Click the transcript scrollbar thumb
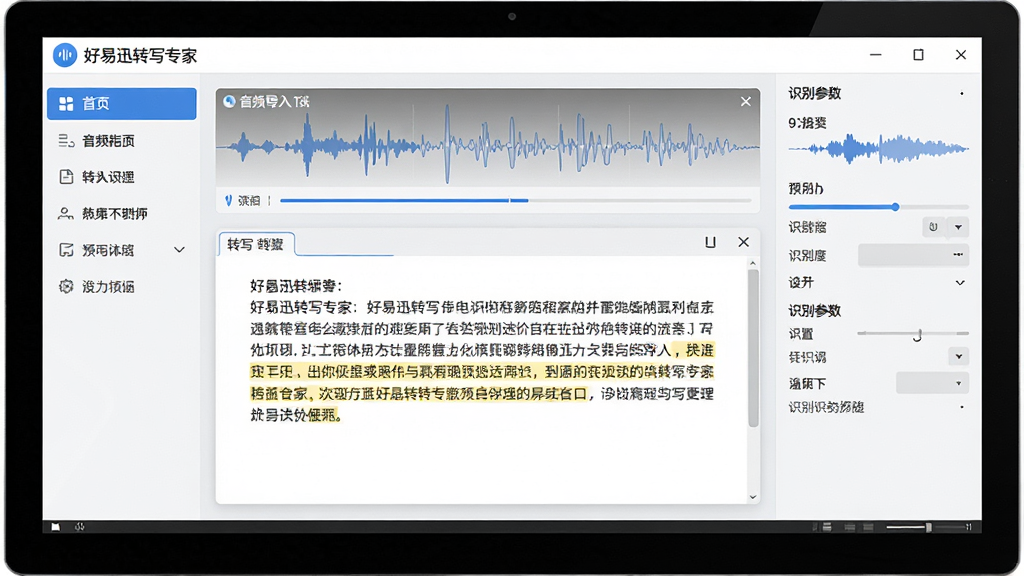1024x576 pixels. [753, 348]
